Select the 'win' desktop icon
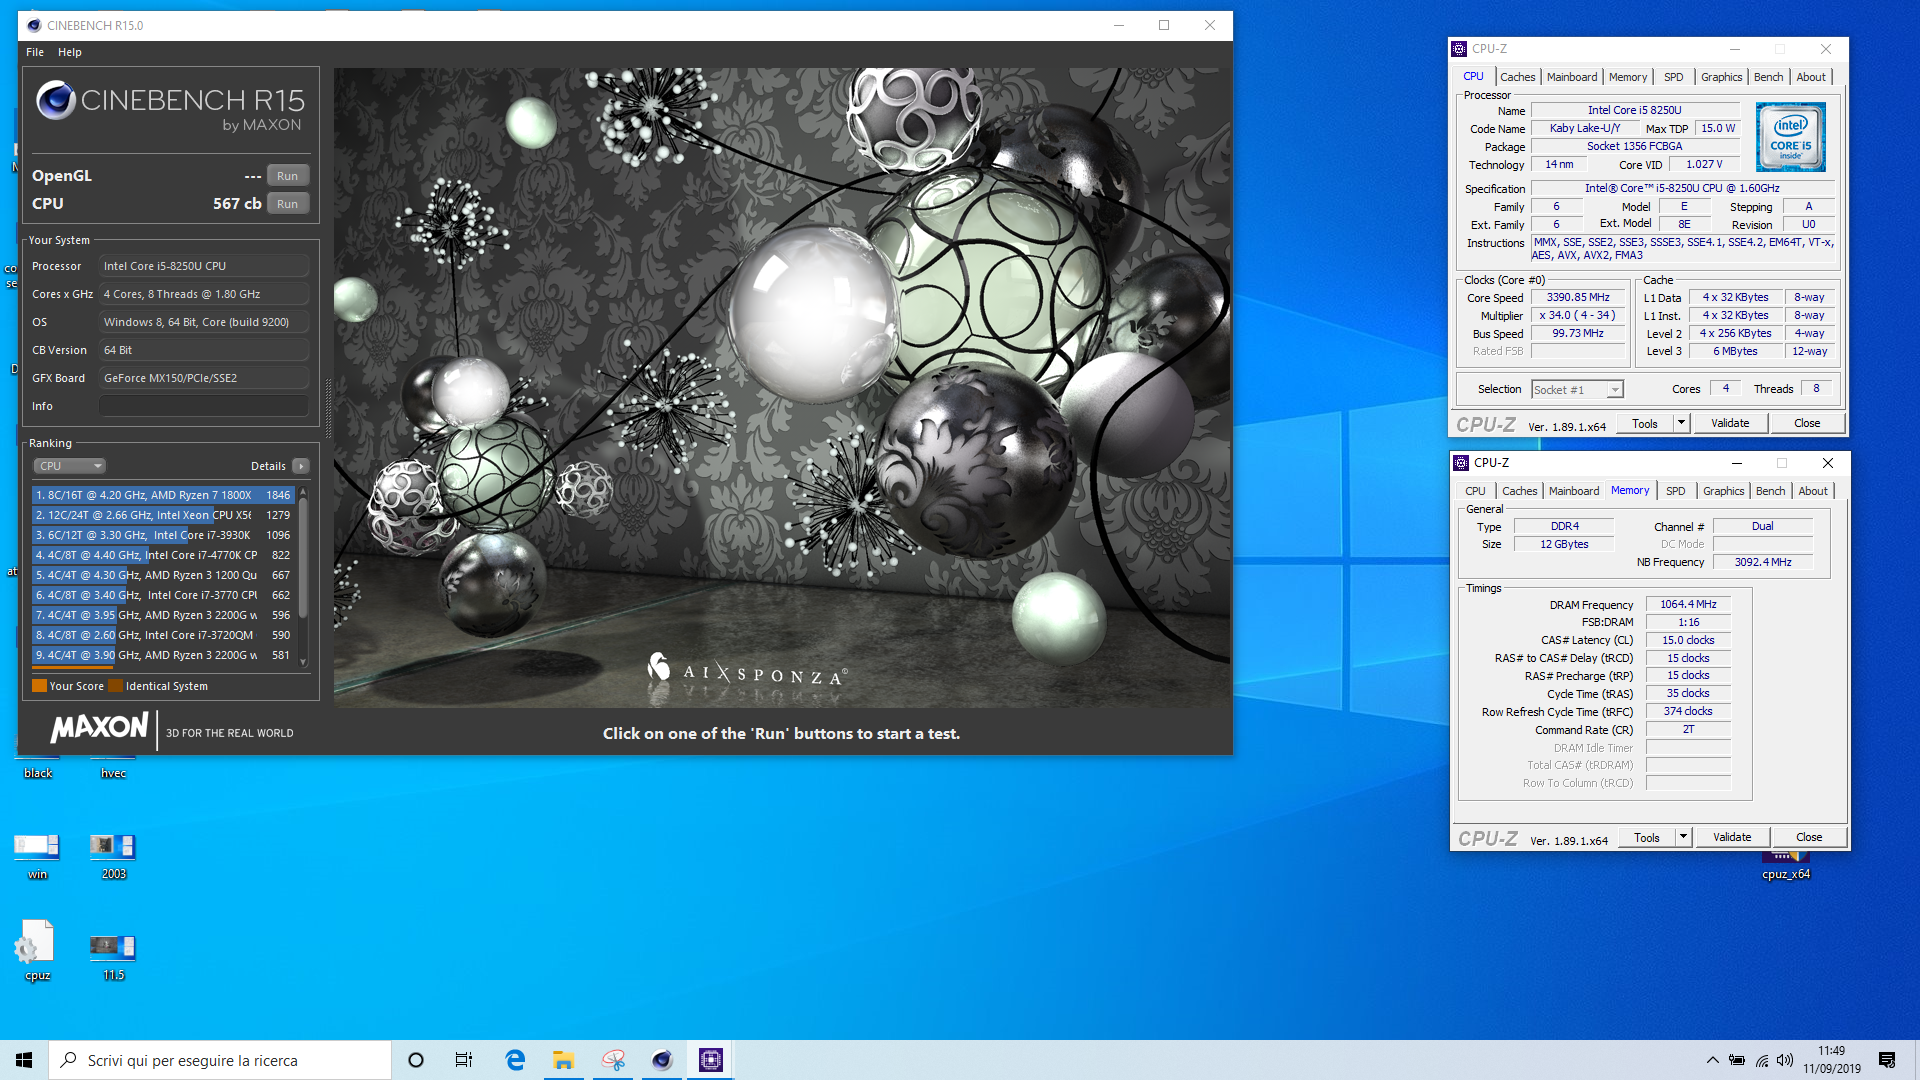 pos(37,856)
